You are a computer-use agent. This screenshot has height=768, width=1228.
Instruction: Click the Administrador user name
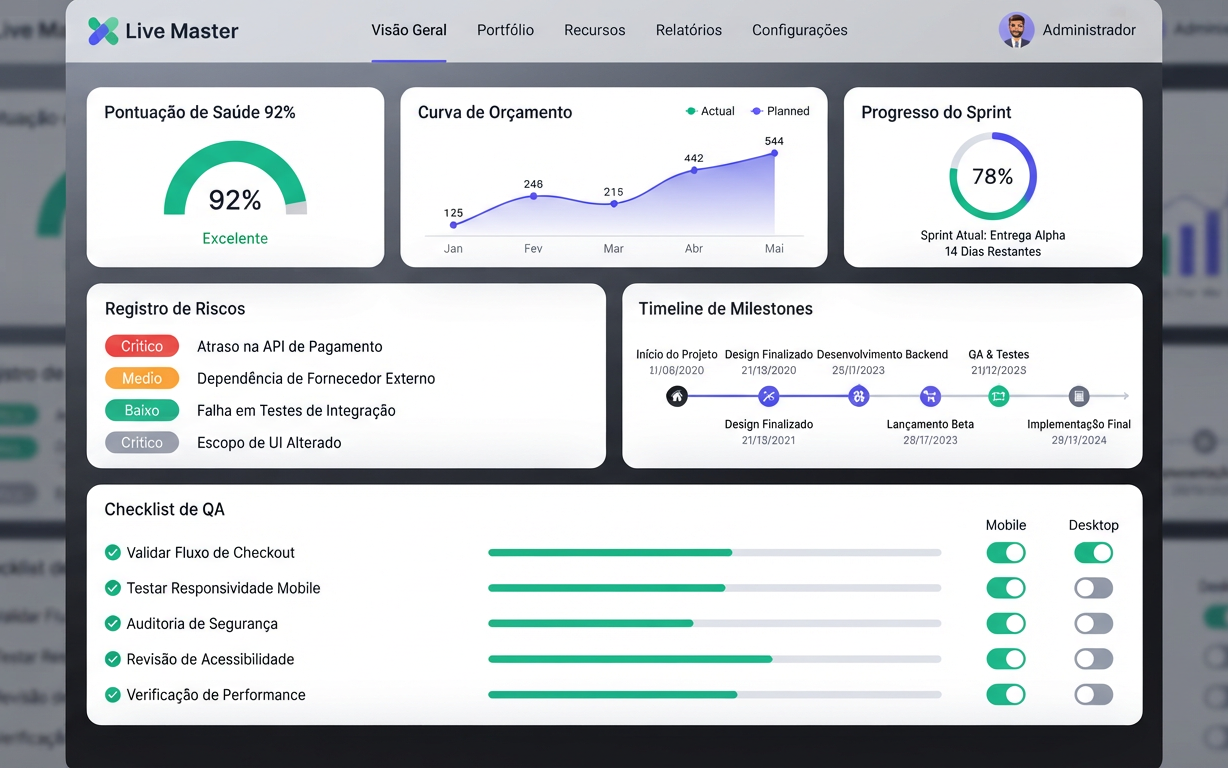click(x=1089, y=30)
